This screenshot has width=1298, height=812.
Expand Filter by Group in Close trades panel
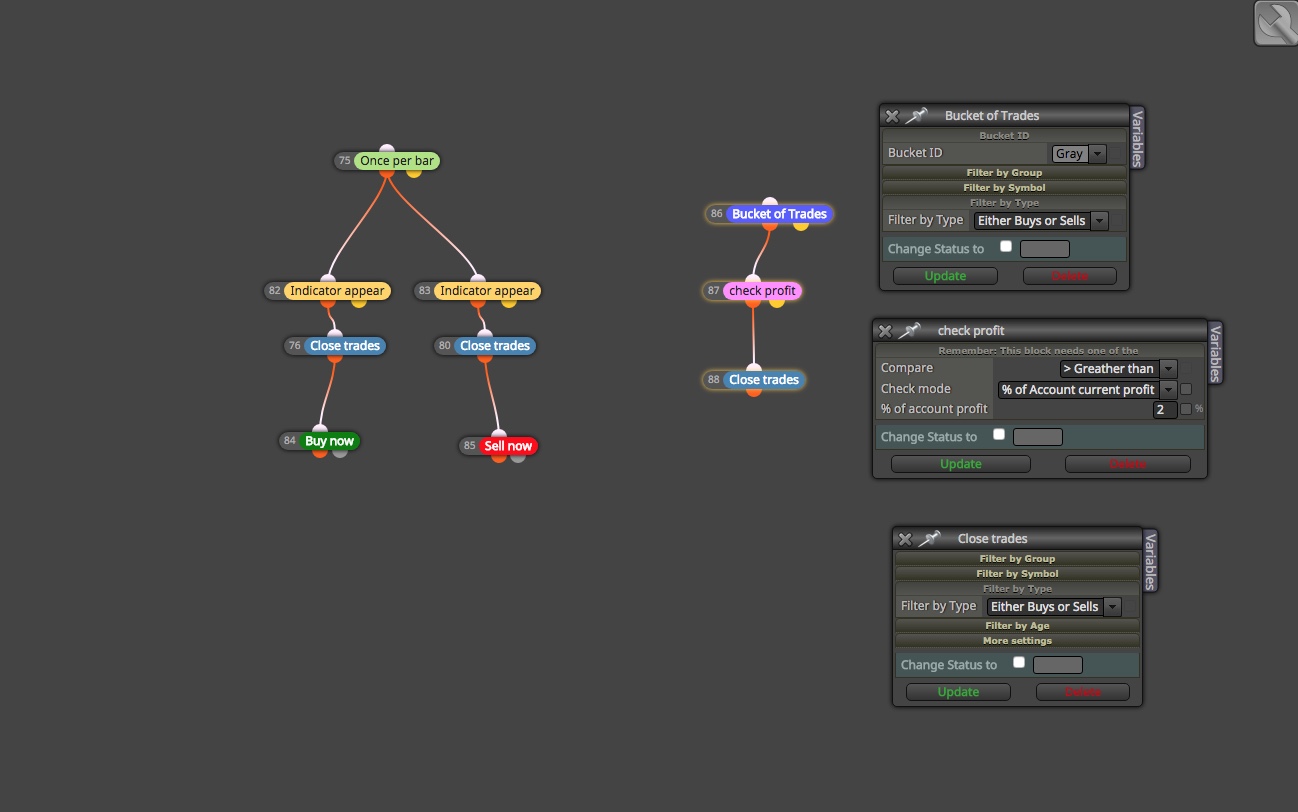pyautogui.click(x=1018, y=559)
